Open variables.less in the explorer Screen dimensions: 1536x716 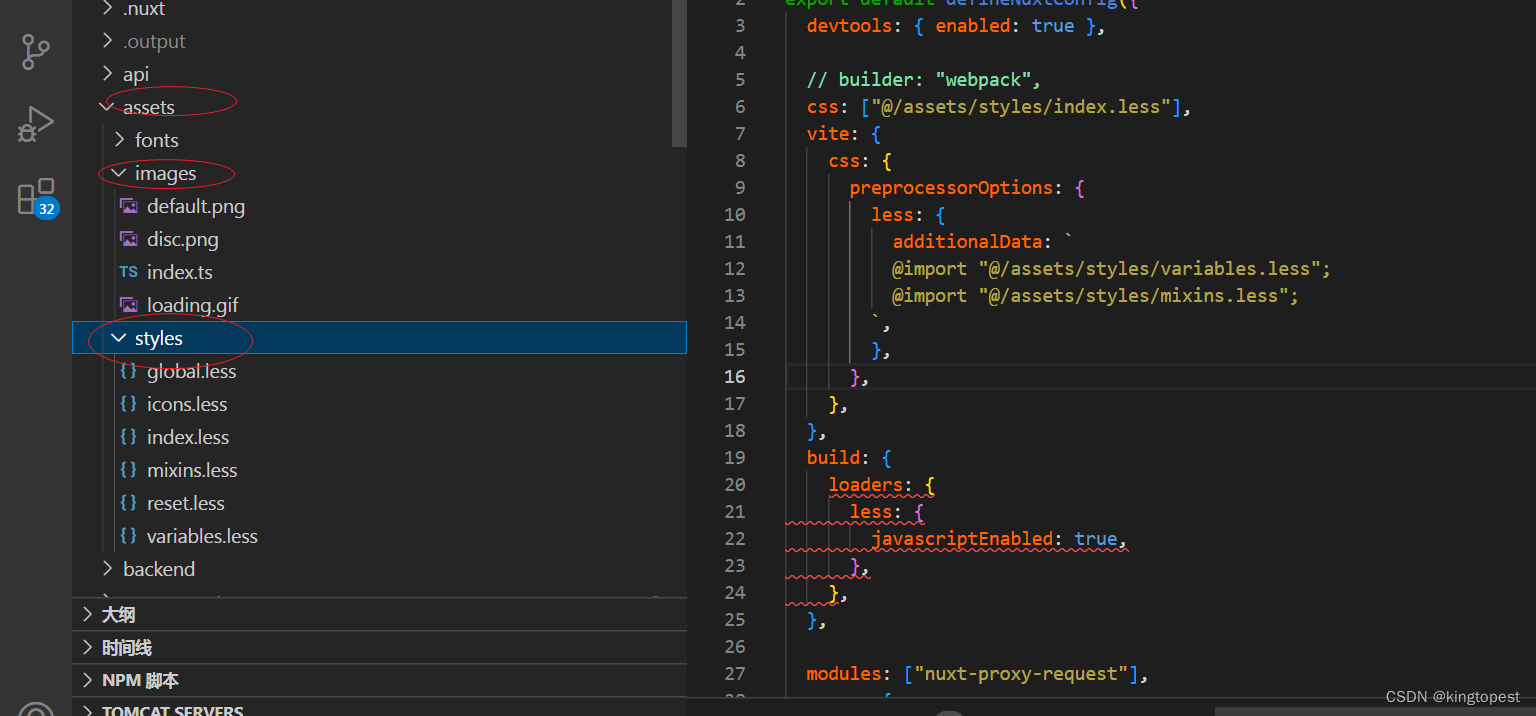point(202,536)
